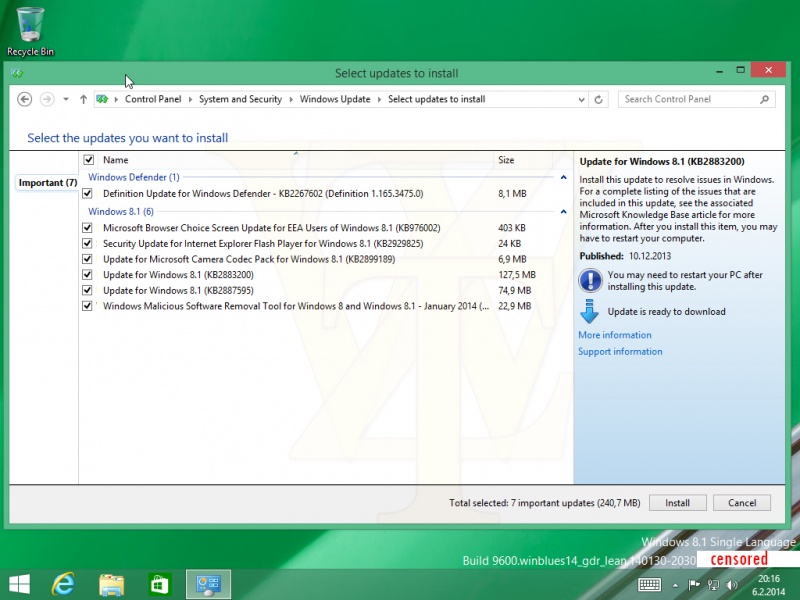This screenshot has width=800, height=600.
Task: Launch Internet Explorer from taskbar
Action: pos(63,584)
